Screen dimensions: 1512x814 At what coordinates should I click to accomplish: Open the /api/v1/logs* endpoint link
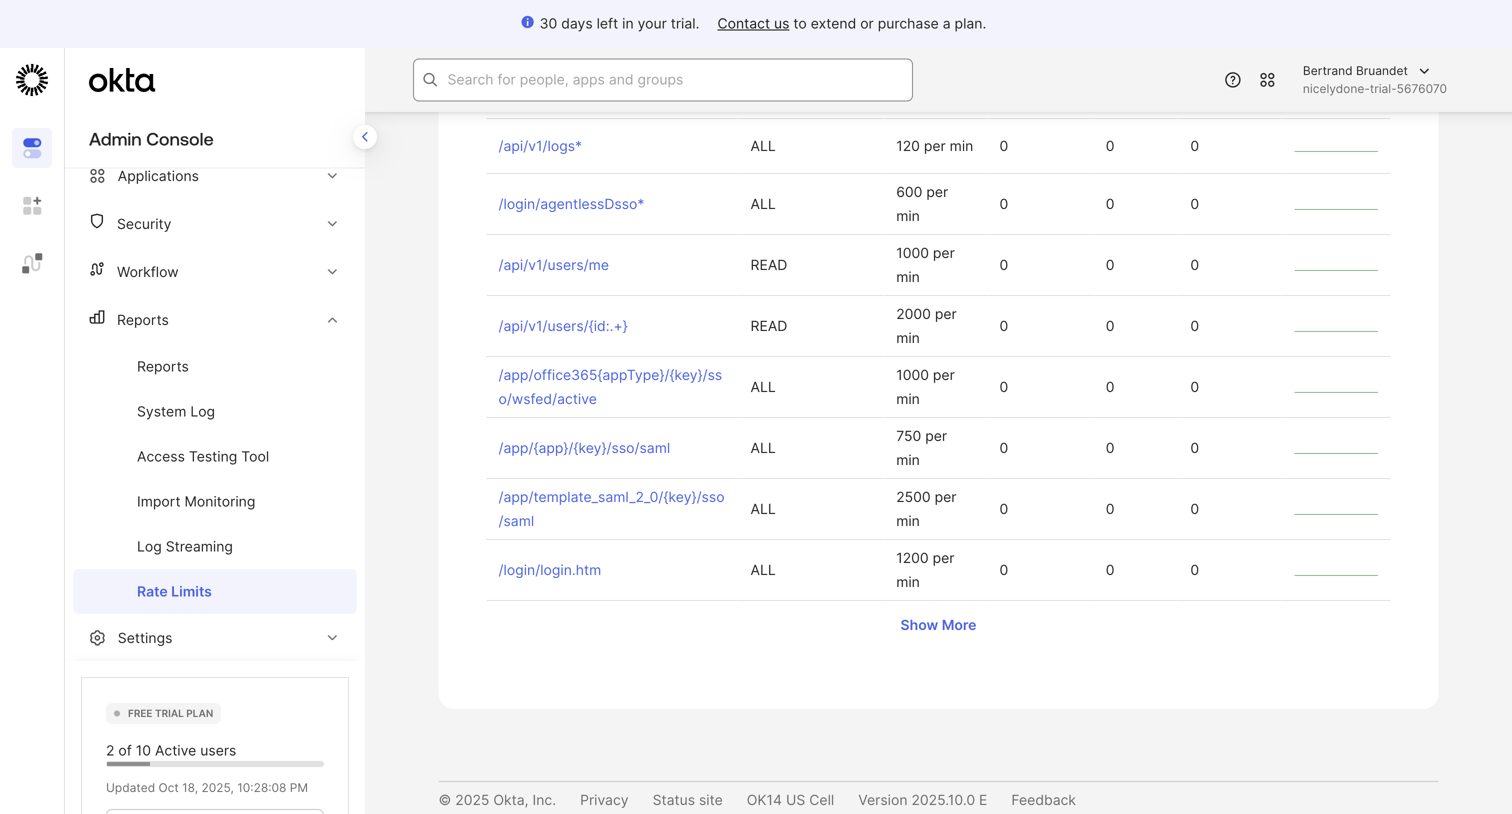(540, 146)
